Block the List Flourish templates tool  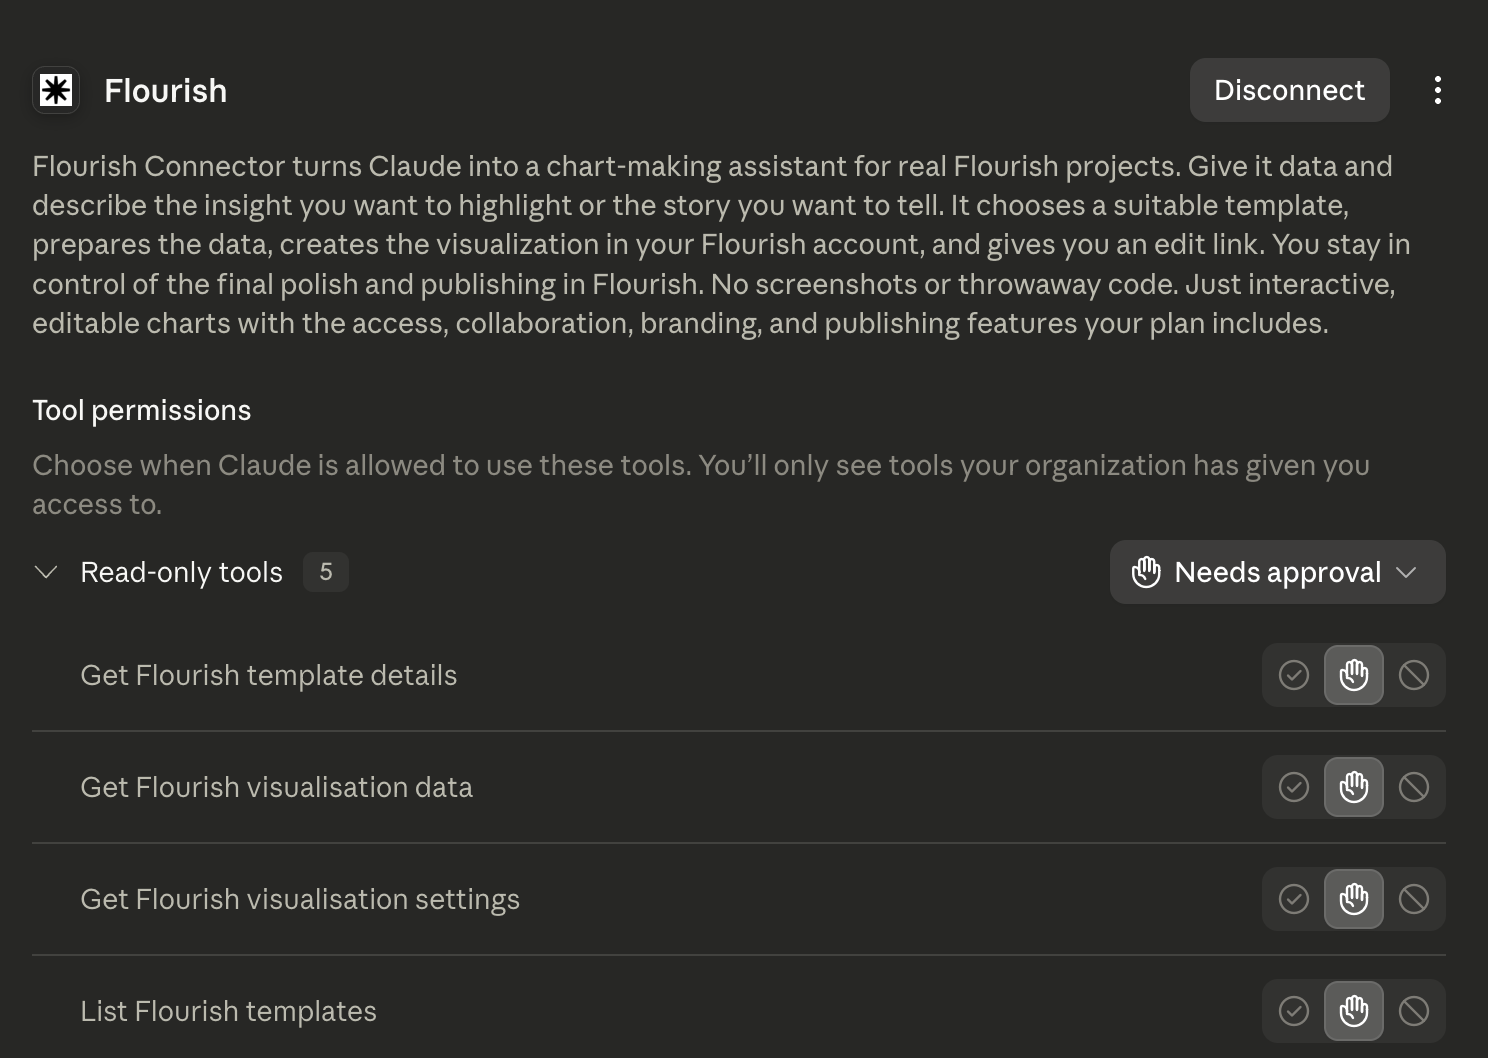(1413, 1011)
